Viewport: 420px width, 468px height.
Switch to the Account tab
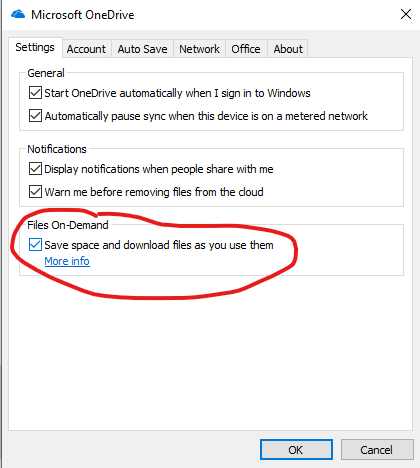pyautogui.click(x=86, y=49)
